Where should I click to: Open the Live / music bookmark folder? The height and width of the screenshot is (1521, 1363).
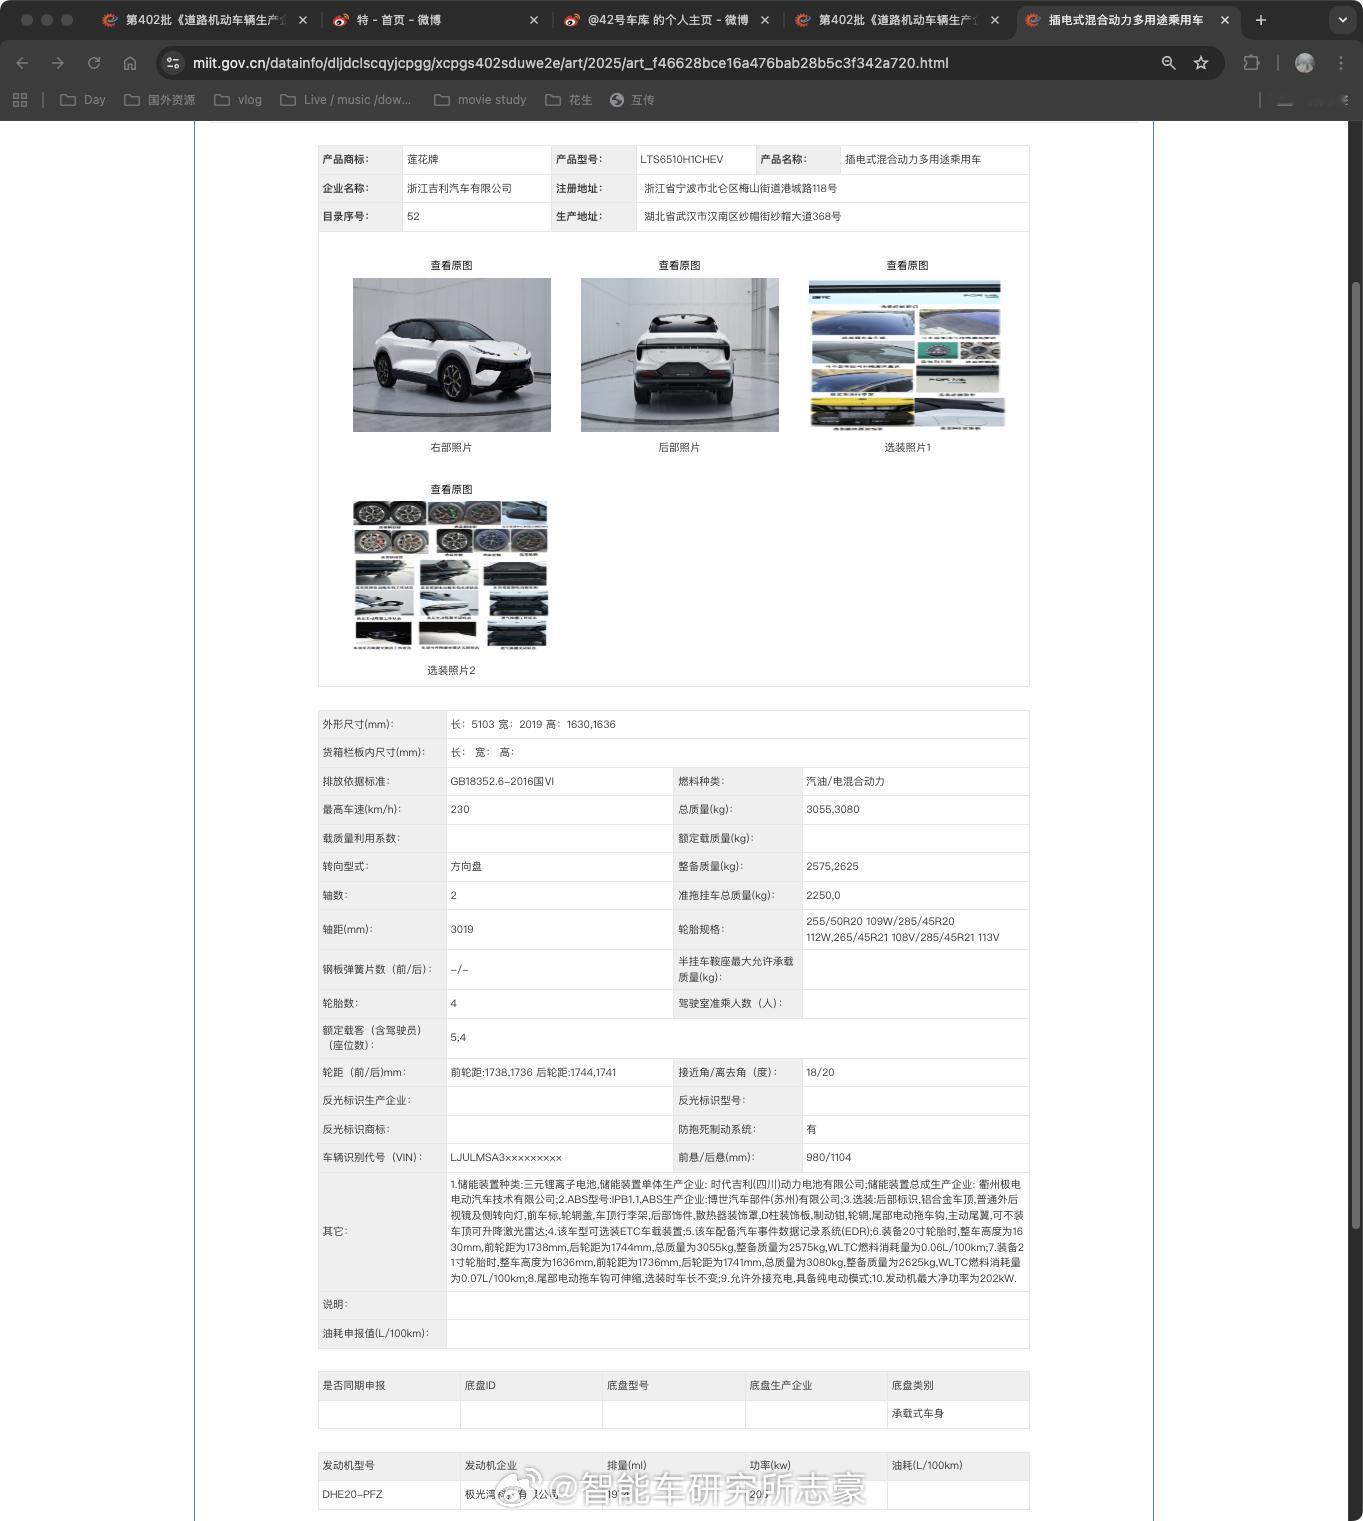click(x=346, y=100)
